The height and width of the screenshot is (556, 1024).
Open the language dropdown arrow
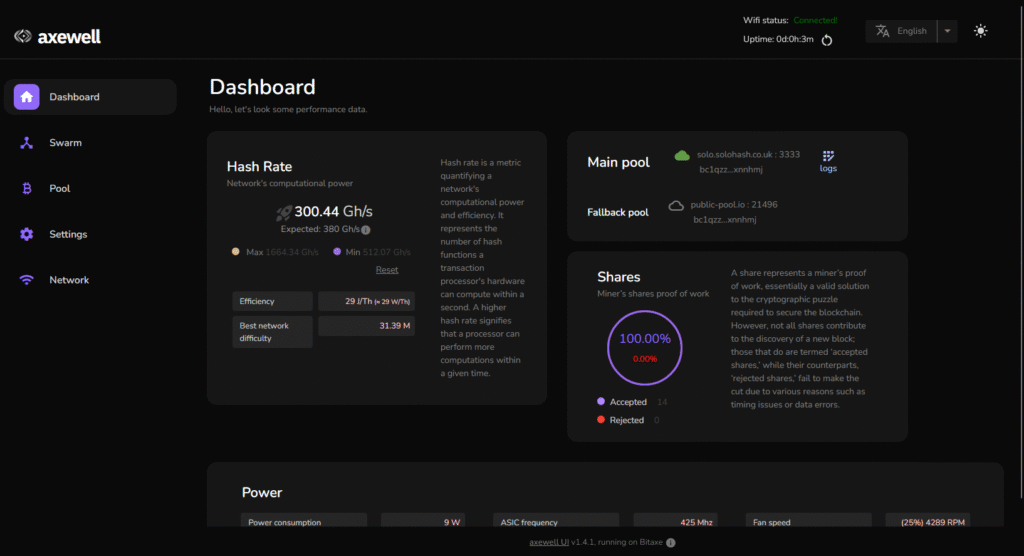pos(947,31)
